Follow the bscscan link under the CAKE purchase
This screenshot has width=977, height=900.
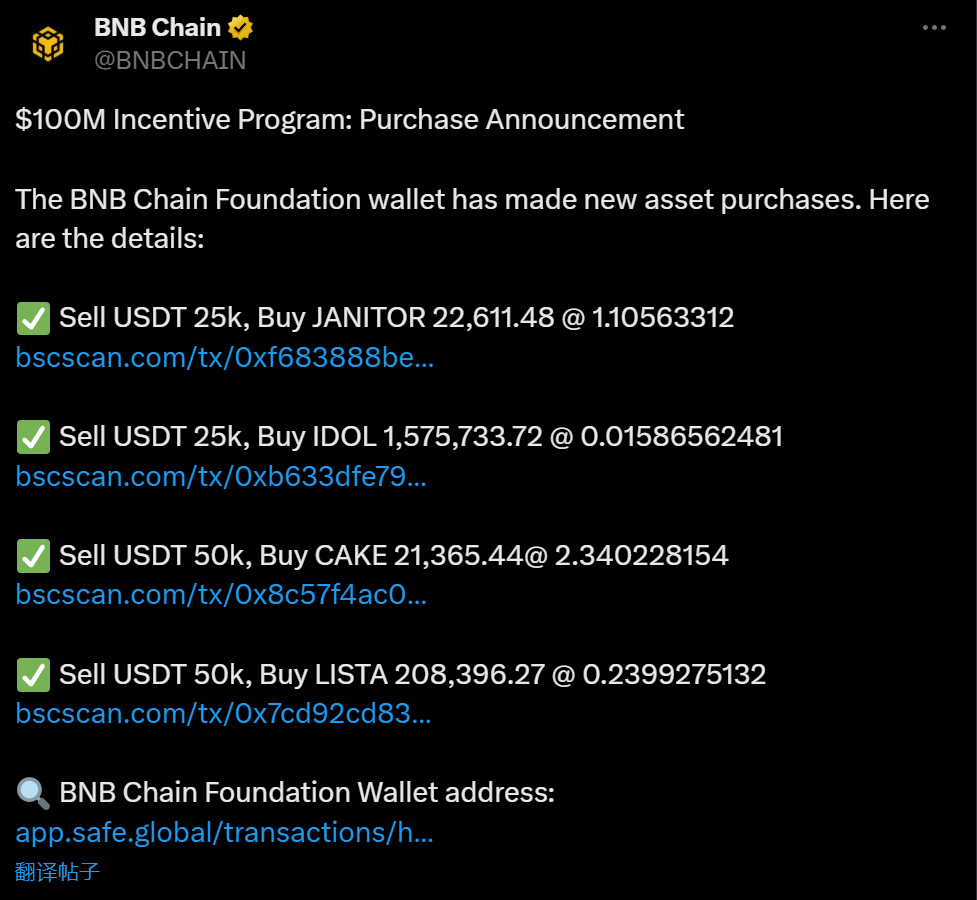pyautogui.click(x=221, y=595)
